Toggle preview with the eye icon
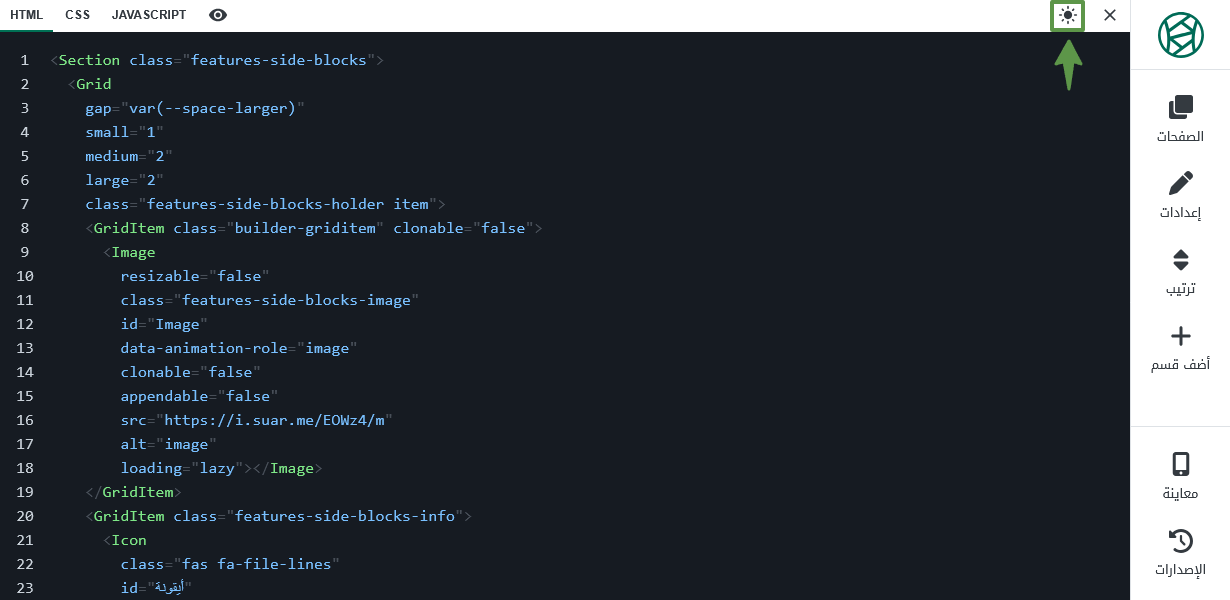This screenshot has height=600, width=1230. [218, 15]
